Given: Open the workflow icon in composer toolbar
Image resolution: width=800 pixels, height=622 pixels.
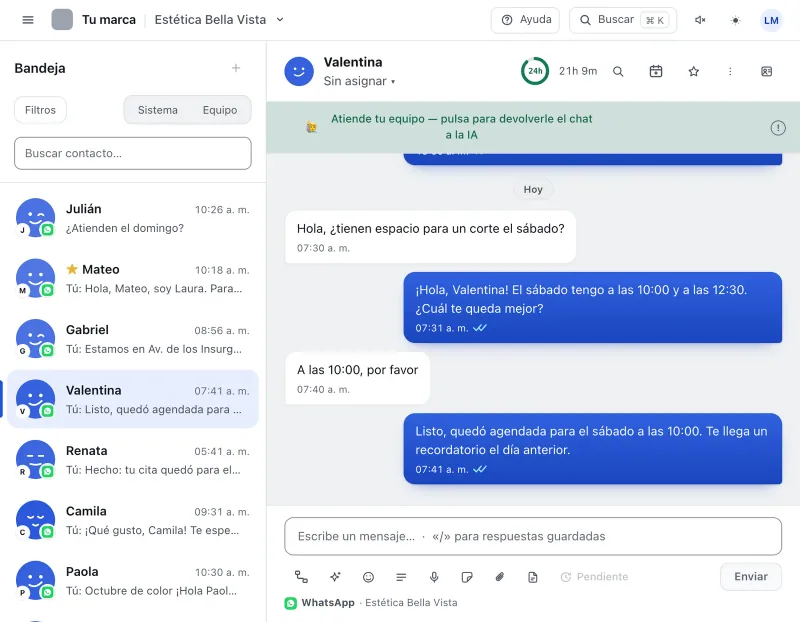Looking at the screenshot, I should (x=301, y=577).
